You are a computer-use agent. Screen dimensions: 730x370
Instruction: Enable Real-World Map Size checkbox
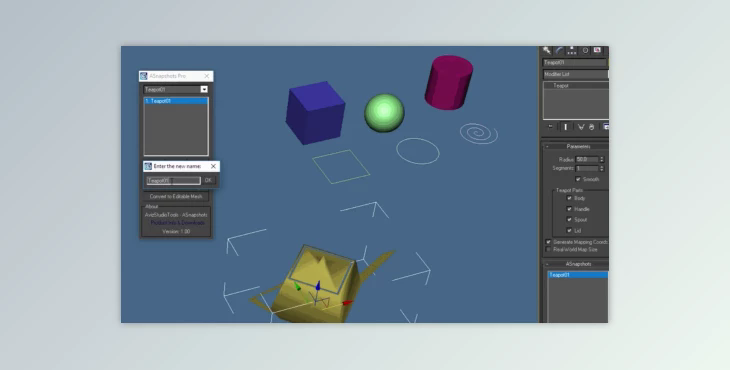[x=548, y=249]
